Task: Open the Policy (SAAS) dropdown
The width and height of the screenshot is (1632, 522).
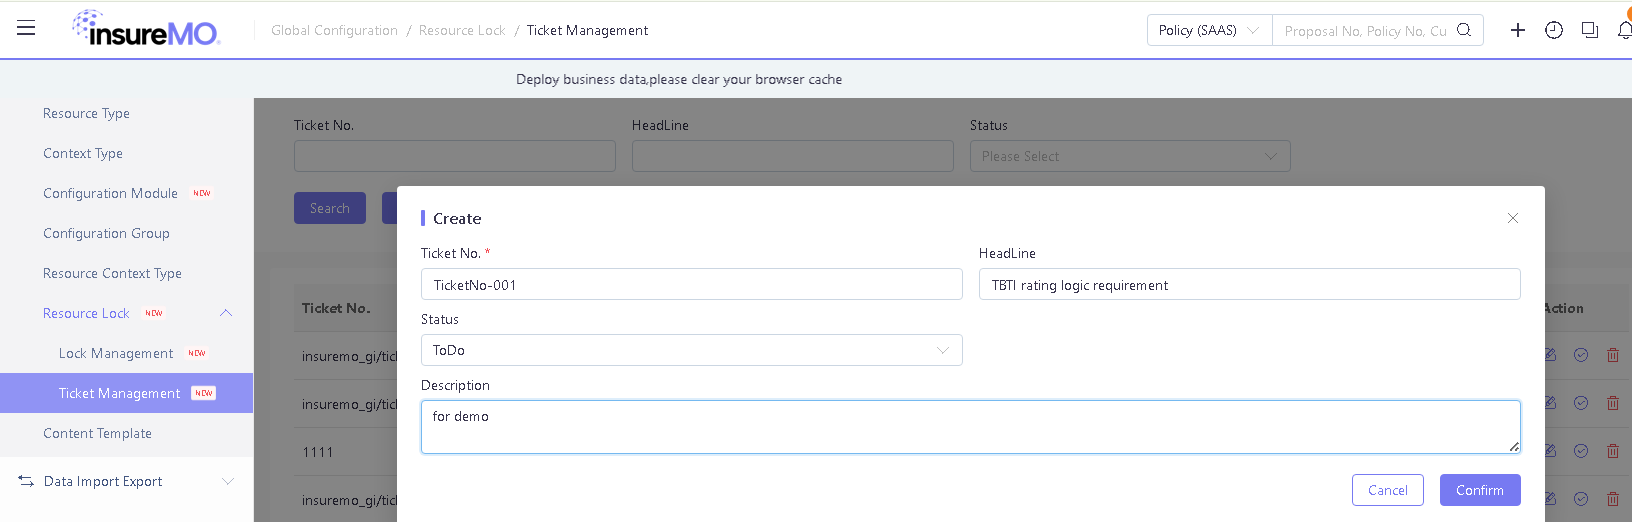Action: pos(1209,30)
